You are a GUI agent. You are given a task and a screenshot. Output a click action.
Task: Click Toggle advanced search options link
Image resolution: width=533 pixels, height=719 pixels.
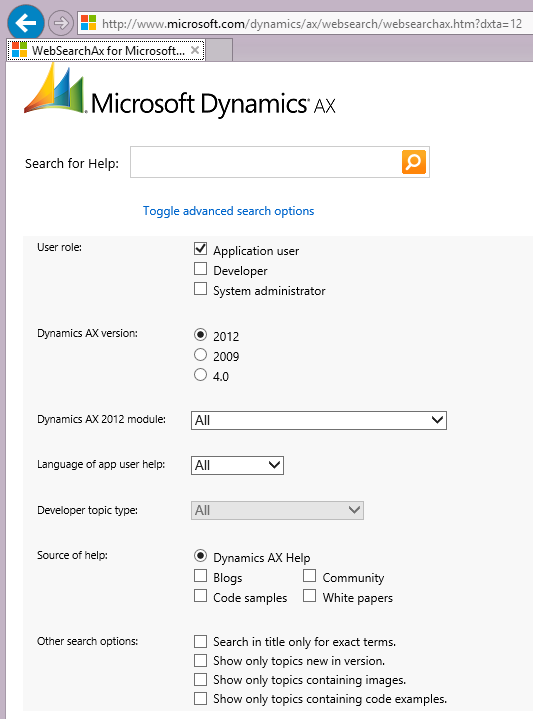(x=228, y=211)
